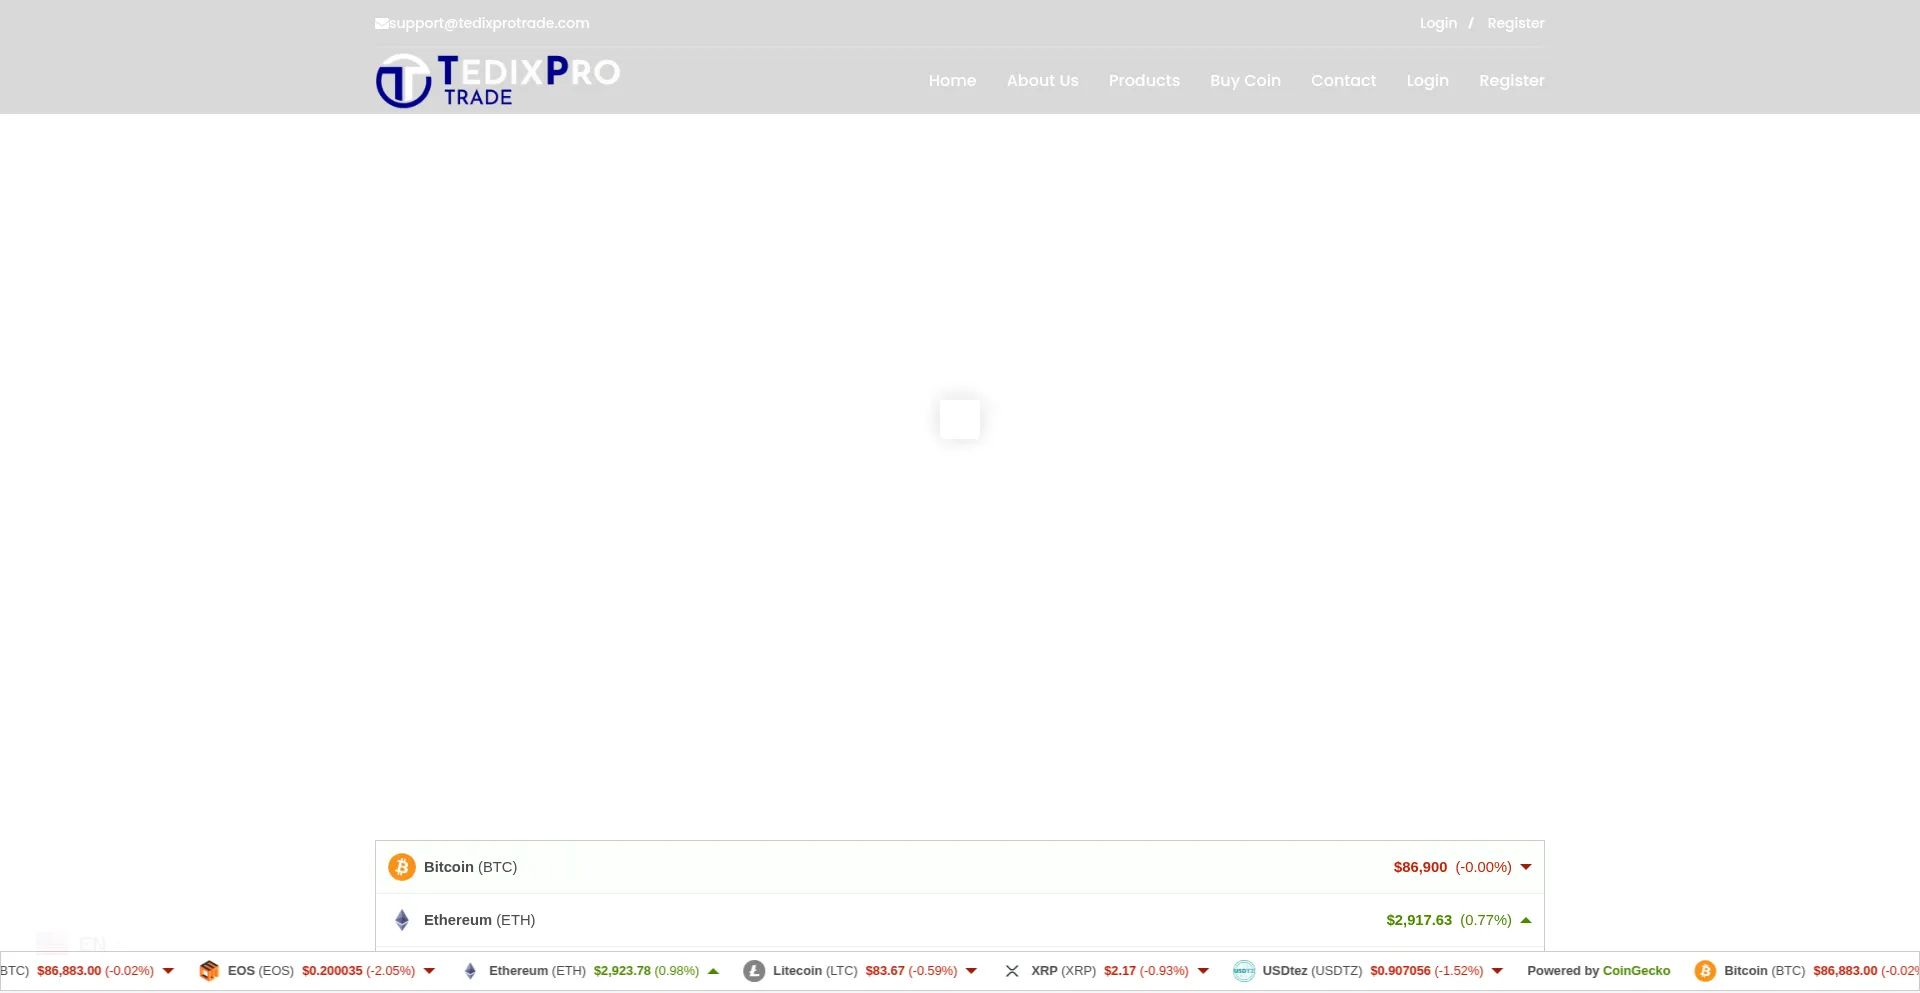Click the Ethereum icon in the price list
The image size is (1920, 993).
point(402,920)
